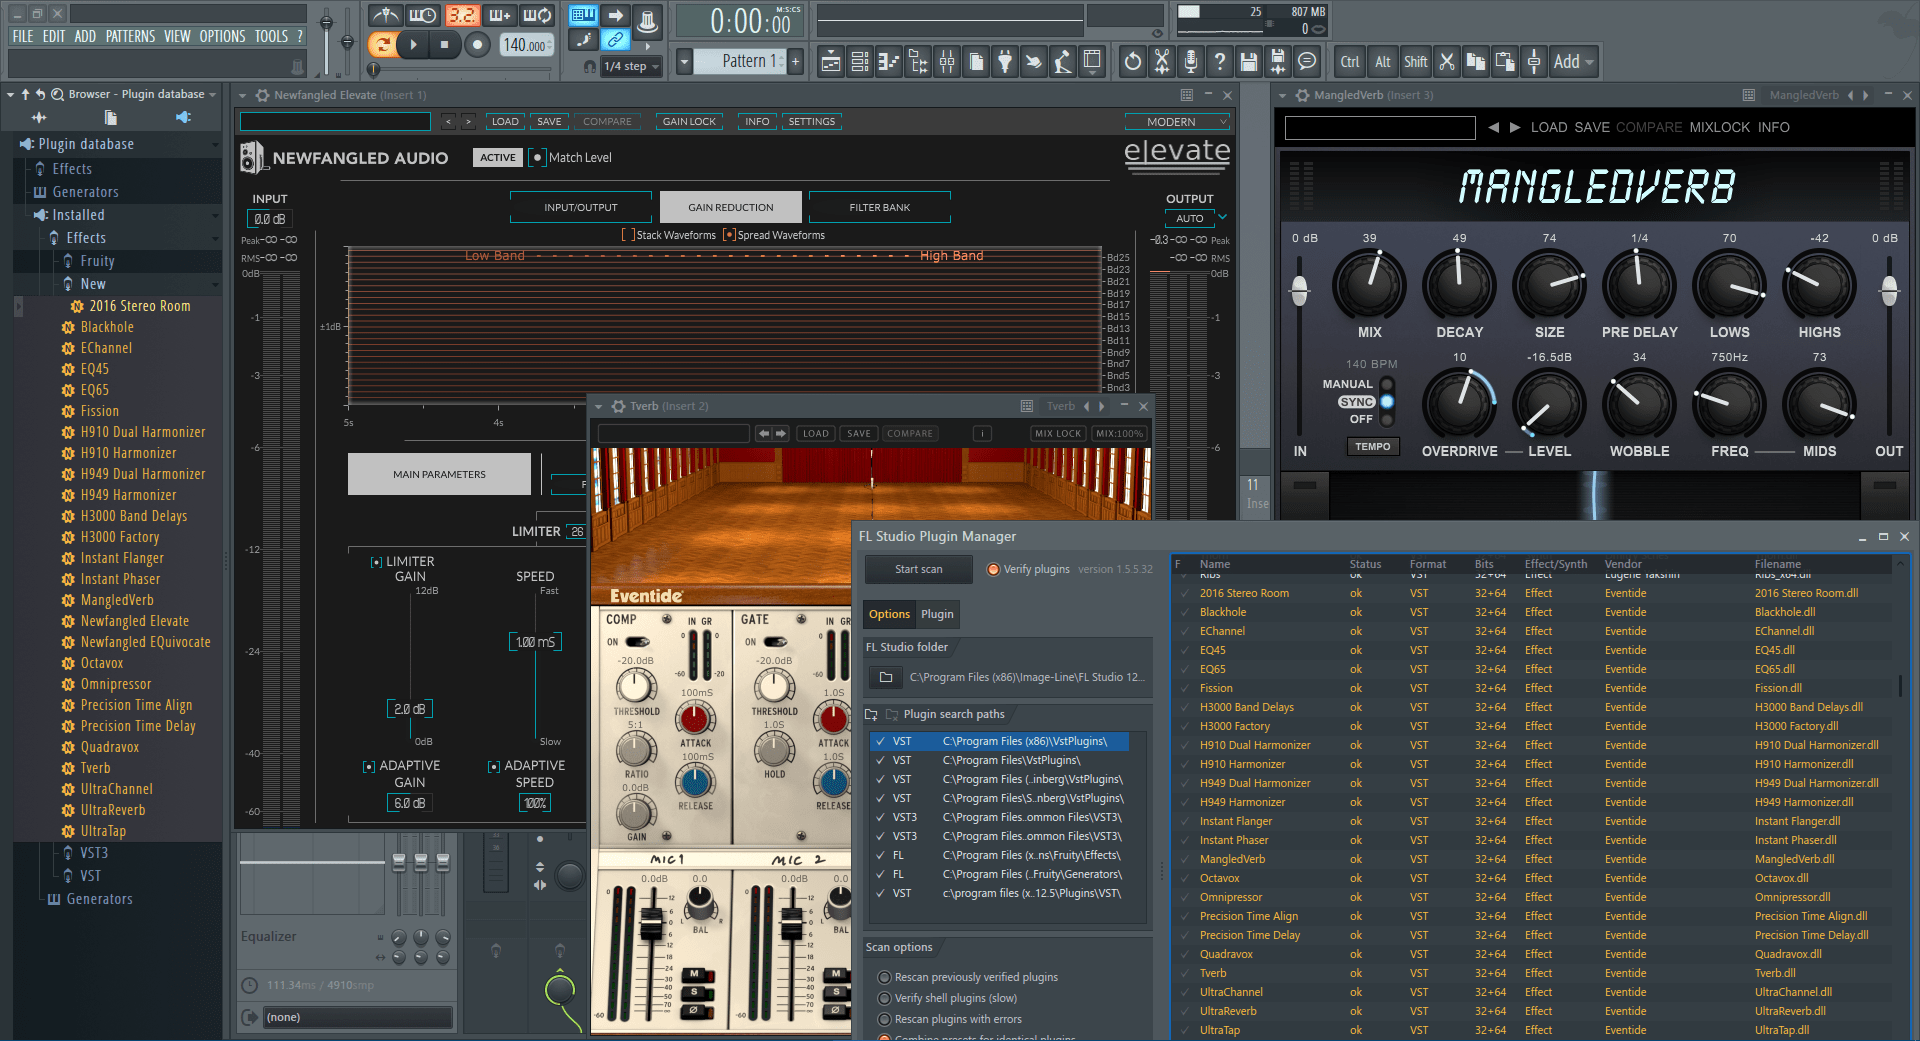Toggle the Link to controller icon
The height and width of the screenshot is (1041, 1920).
[616, 40]
